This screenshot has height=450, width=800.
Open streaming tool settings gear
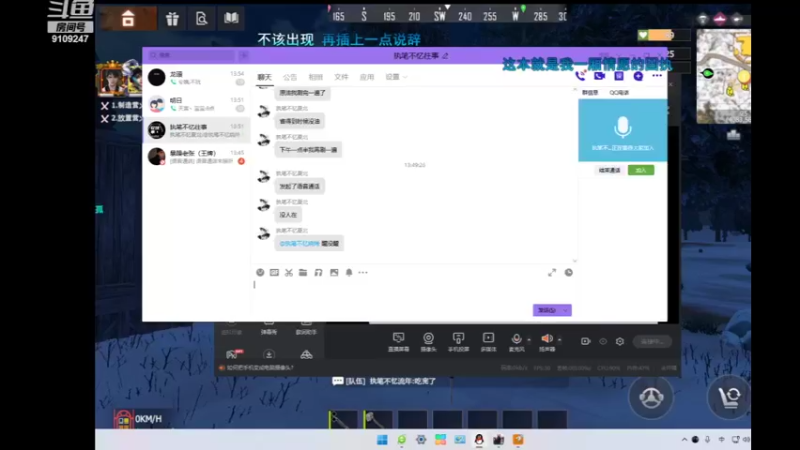[620, 341]
